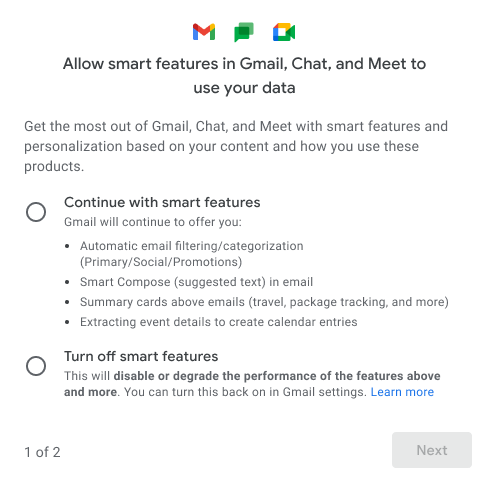The height and width of the screenshot is (487, 488).
Task: Click the Gmail envelope logo
Action: (x=204, y=32)
